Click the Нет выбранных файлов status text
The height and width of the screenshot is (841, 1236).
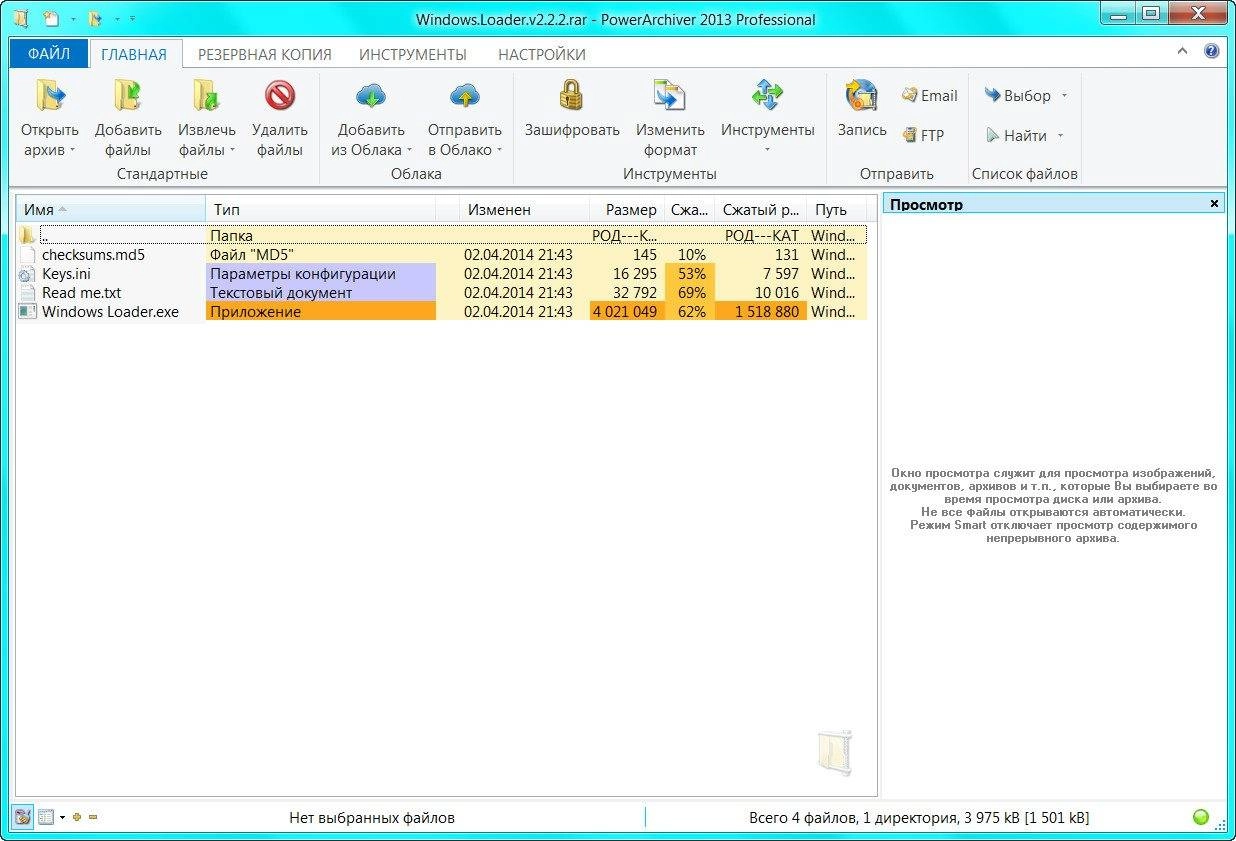coord(372,818)
